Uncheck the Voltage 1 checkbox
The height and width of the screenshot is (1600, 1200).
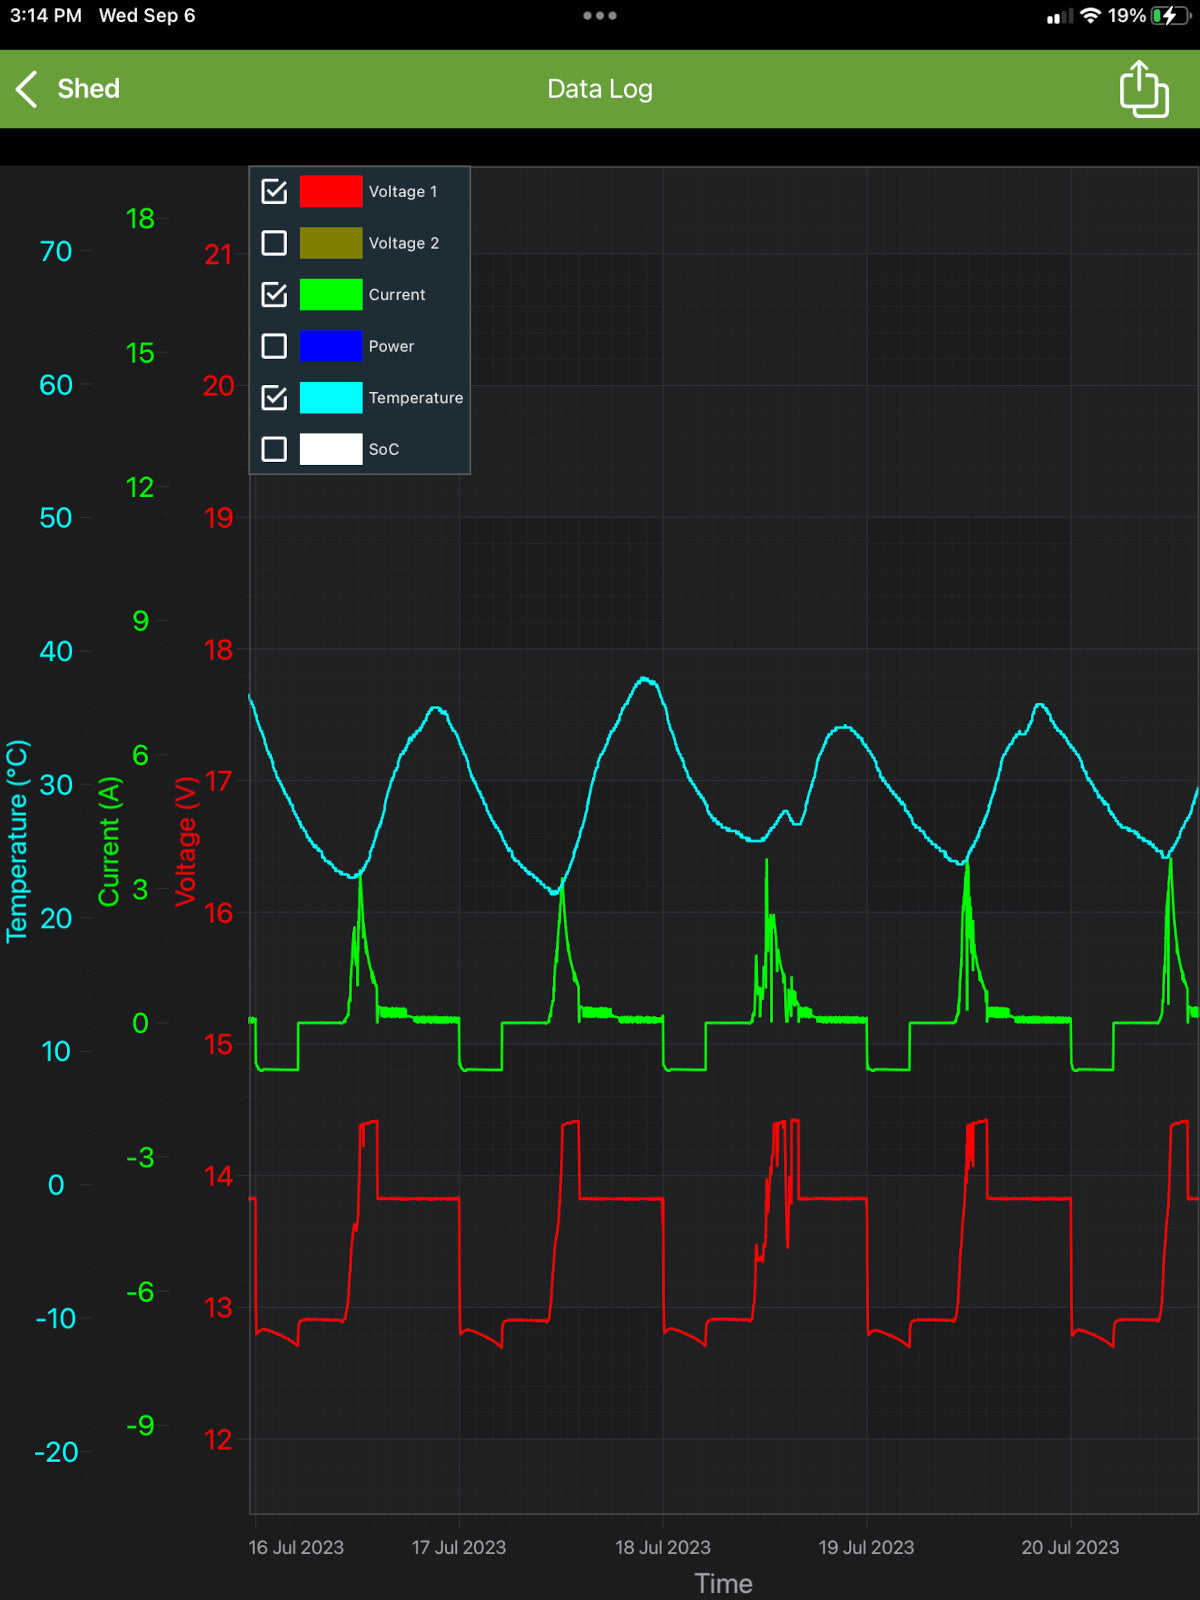(x=274, y=191)
